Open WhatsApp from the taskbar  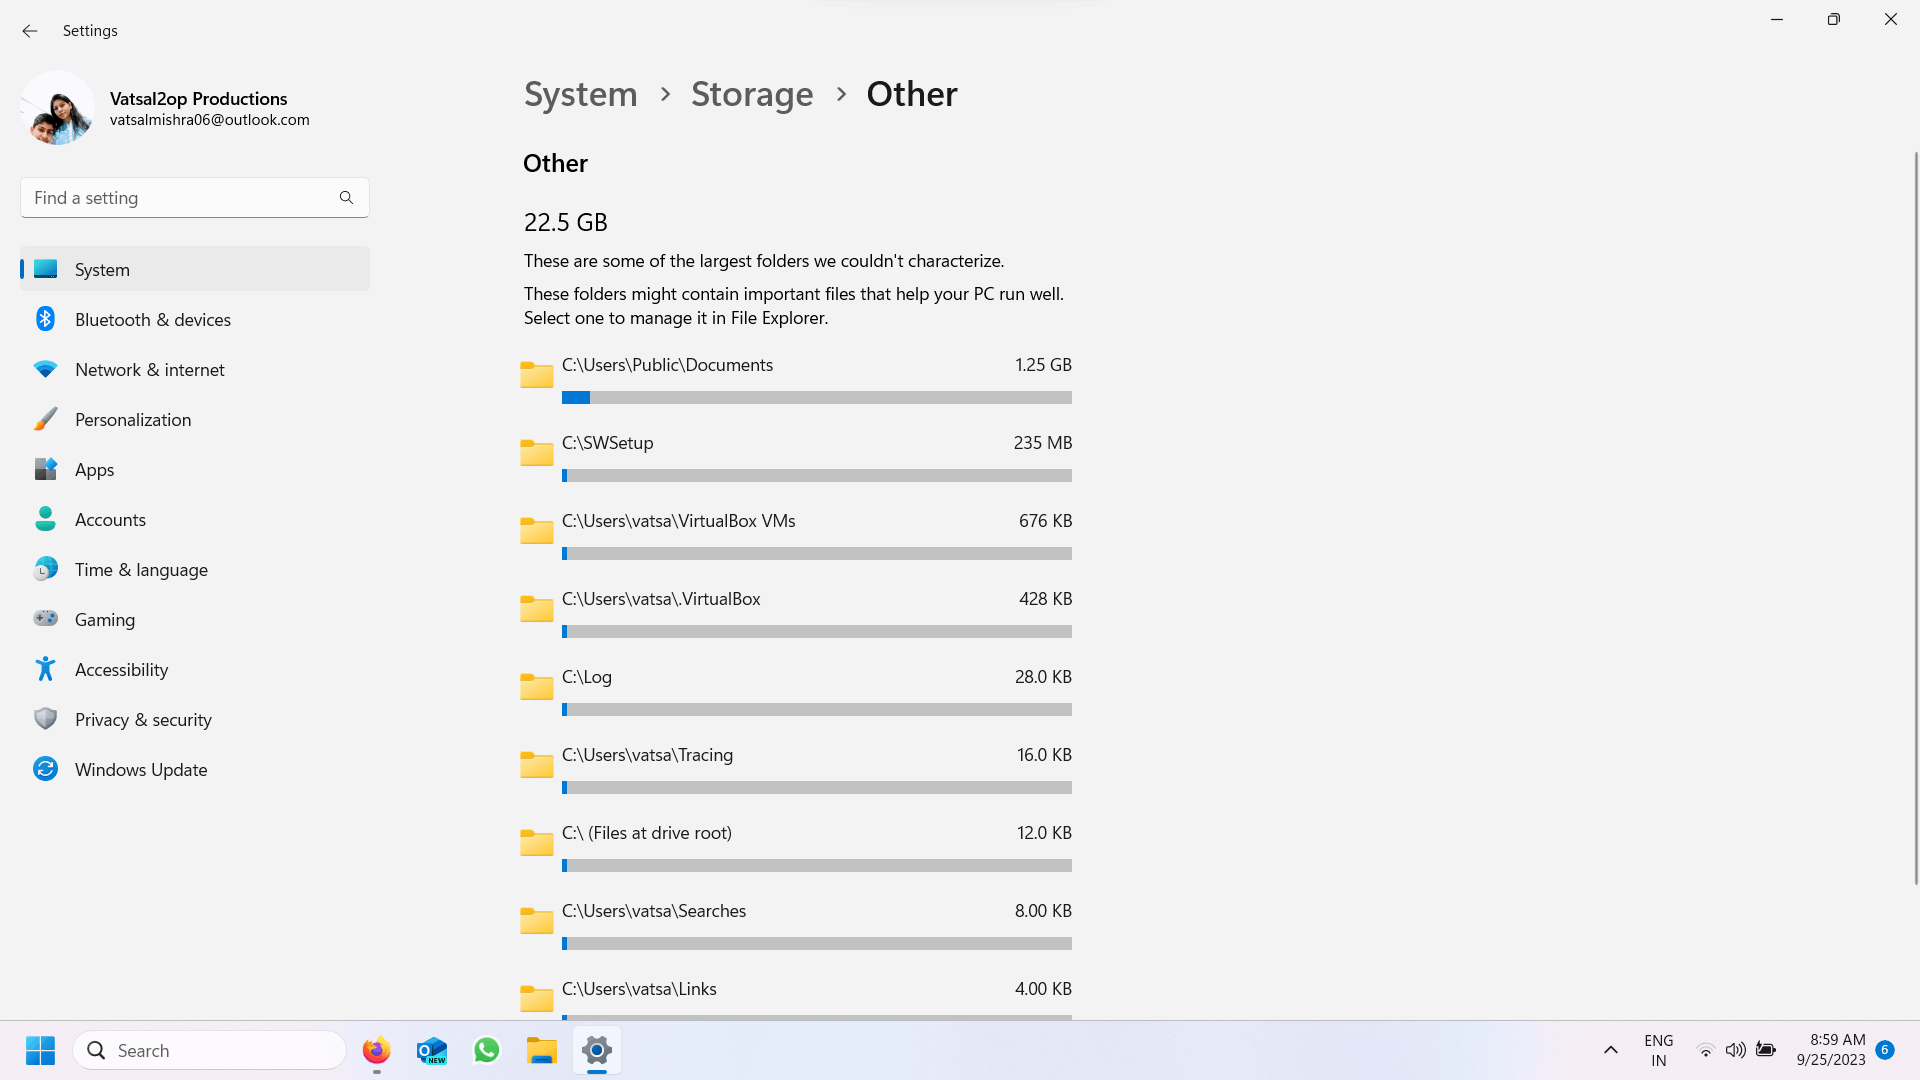click(x=487, y=1051)
